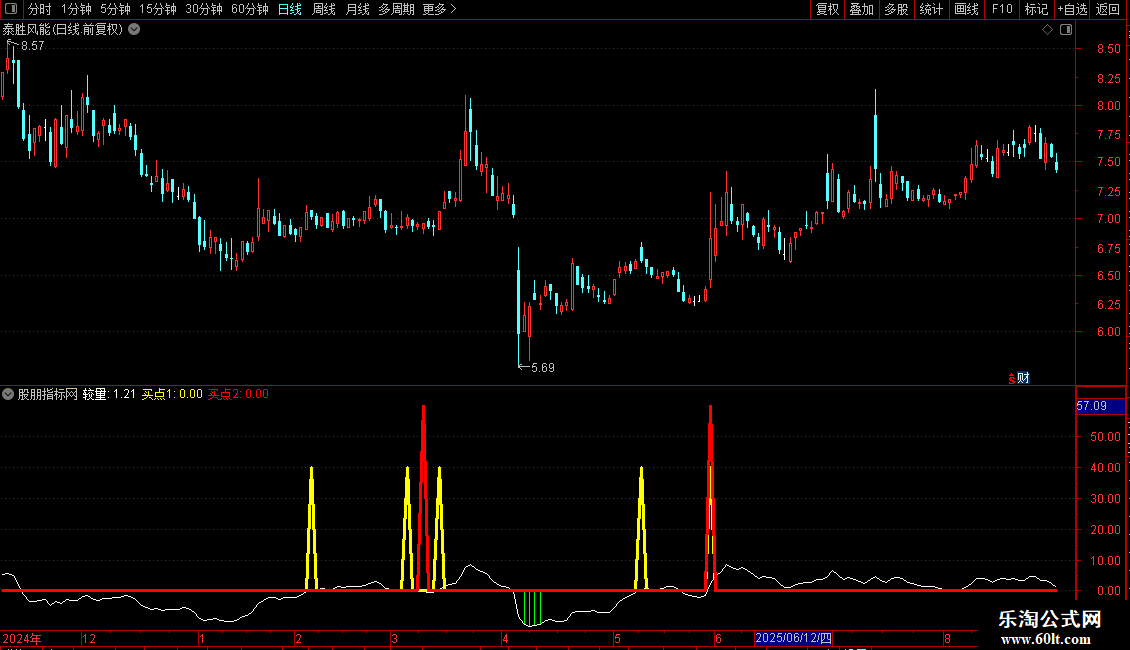Add stock via +自选 button
The width and height of the screenshot is (1130, 650).
(x=1072, y=9)
